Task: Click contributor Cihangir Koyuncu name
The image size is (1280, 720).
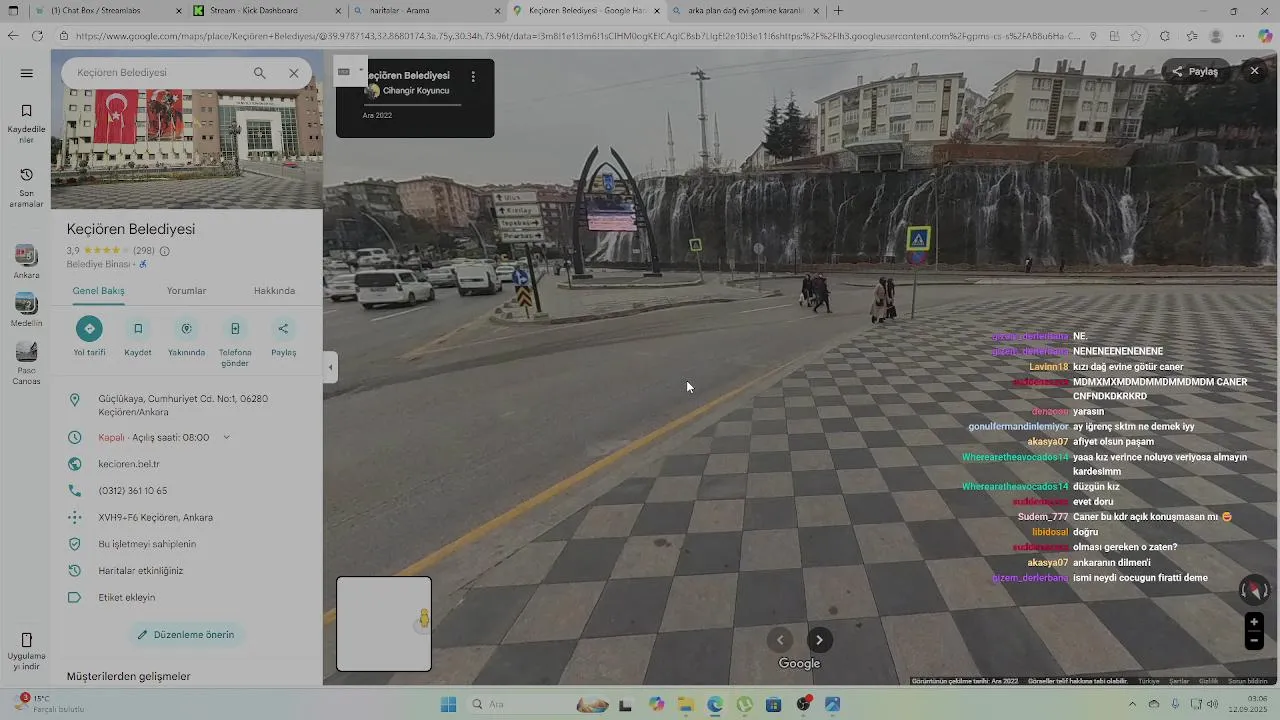Action: 416,91
